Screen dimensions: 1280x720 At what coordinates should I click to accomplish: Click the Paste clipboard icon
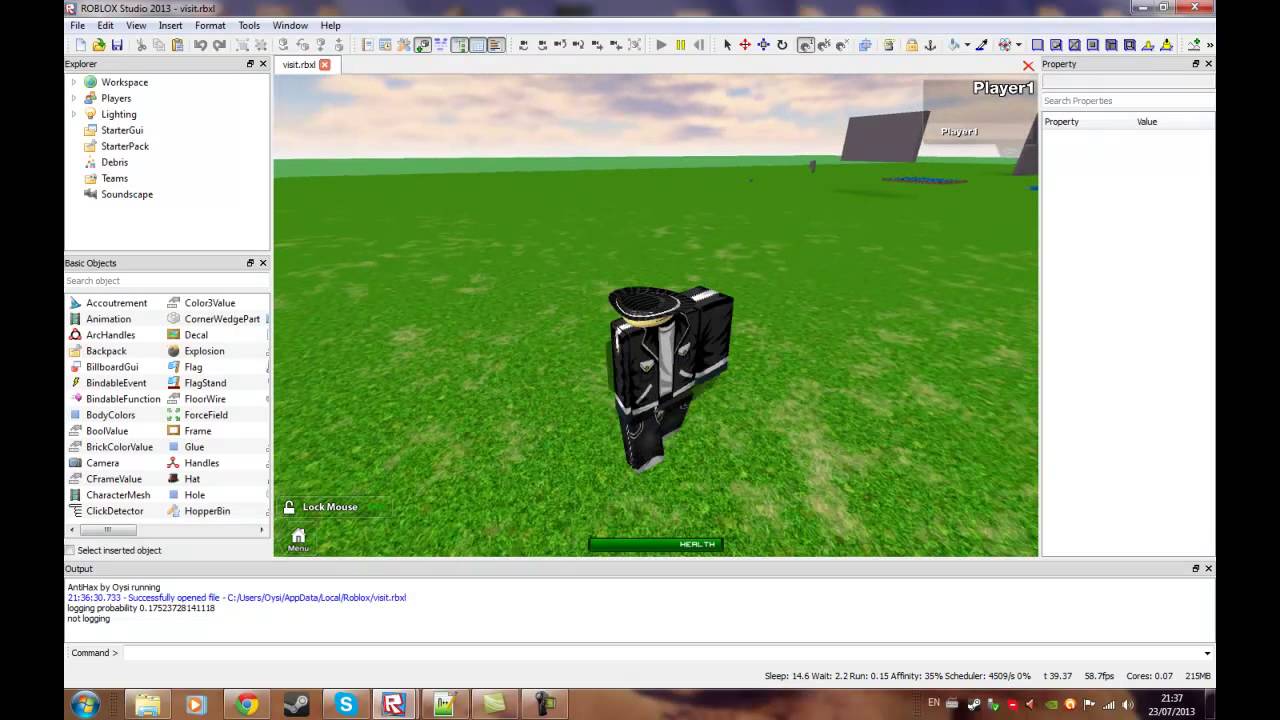pyautogui.click(x=177, y=45)
